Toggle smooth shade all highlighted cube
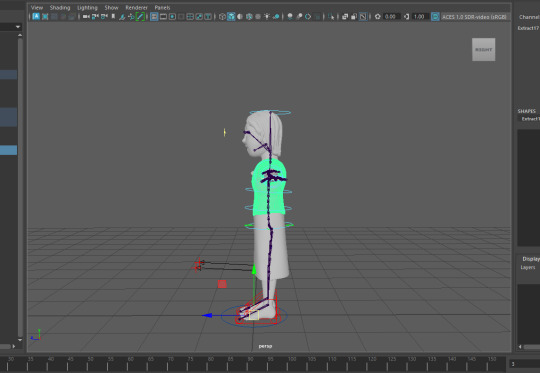540x373 pixels. coord(231,17)
